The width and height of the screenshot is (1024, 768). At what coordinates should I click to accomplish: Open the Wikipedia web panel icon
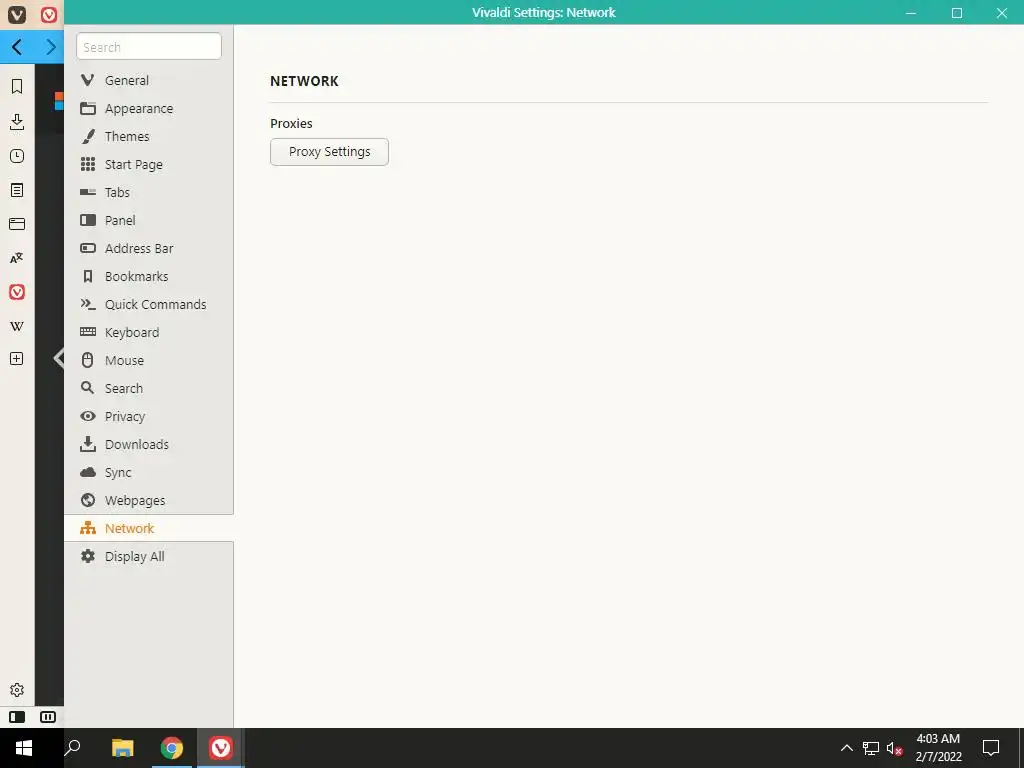click(x=17, y=326)
